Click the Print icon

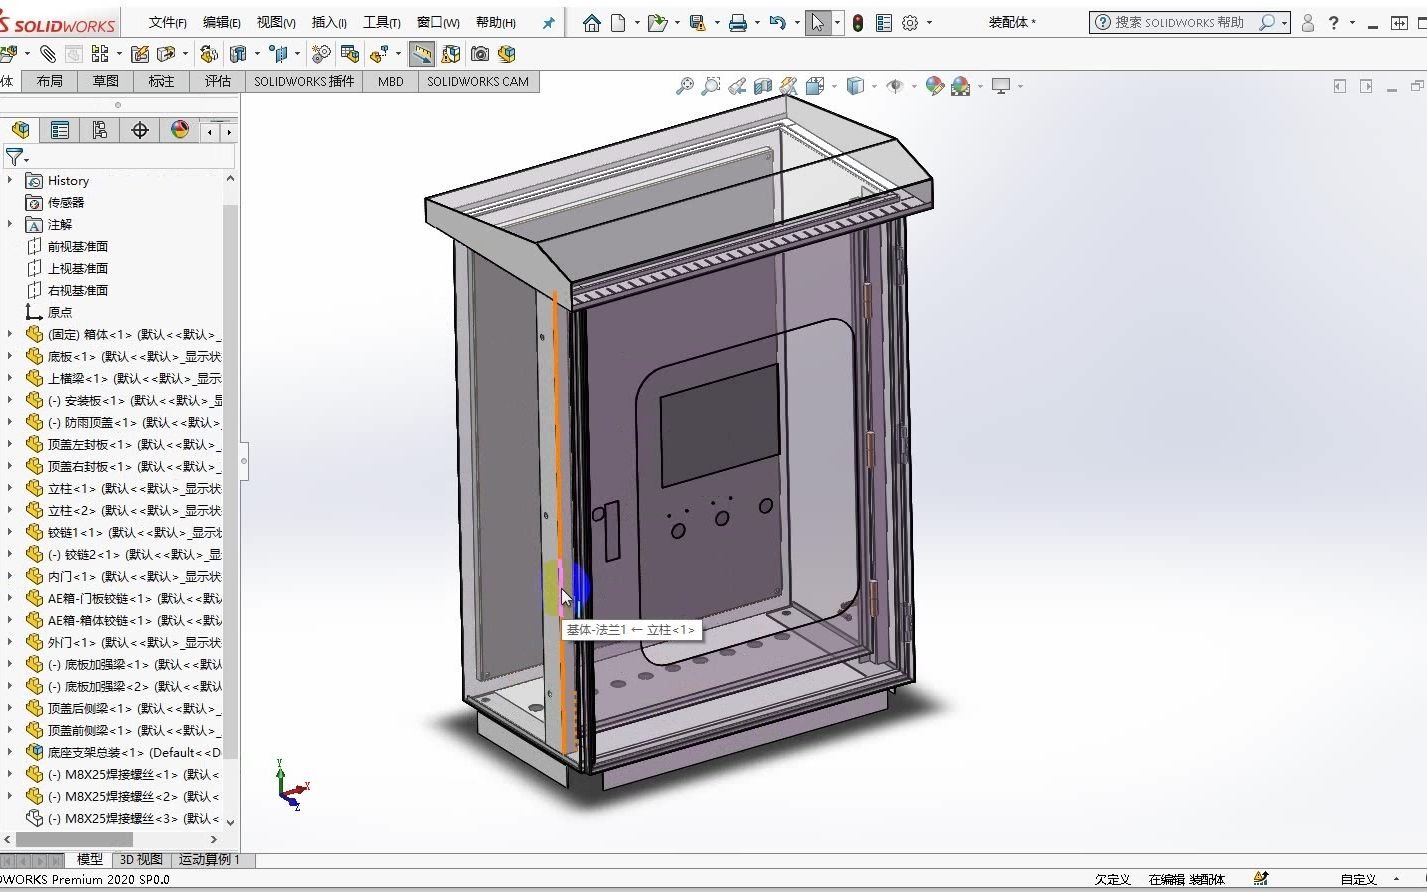[x=738, y=22]
